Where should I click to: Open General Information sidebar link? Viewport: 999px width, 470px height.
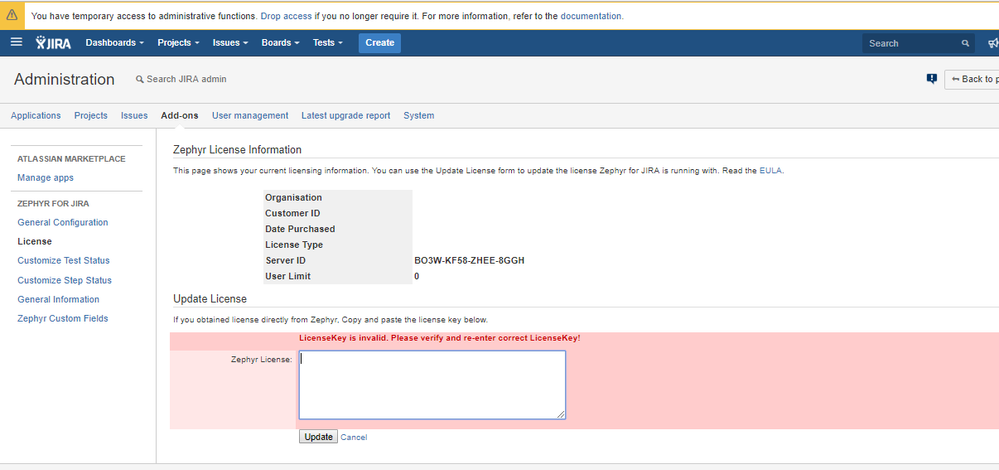point(59,299)
